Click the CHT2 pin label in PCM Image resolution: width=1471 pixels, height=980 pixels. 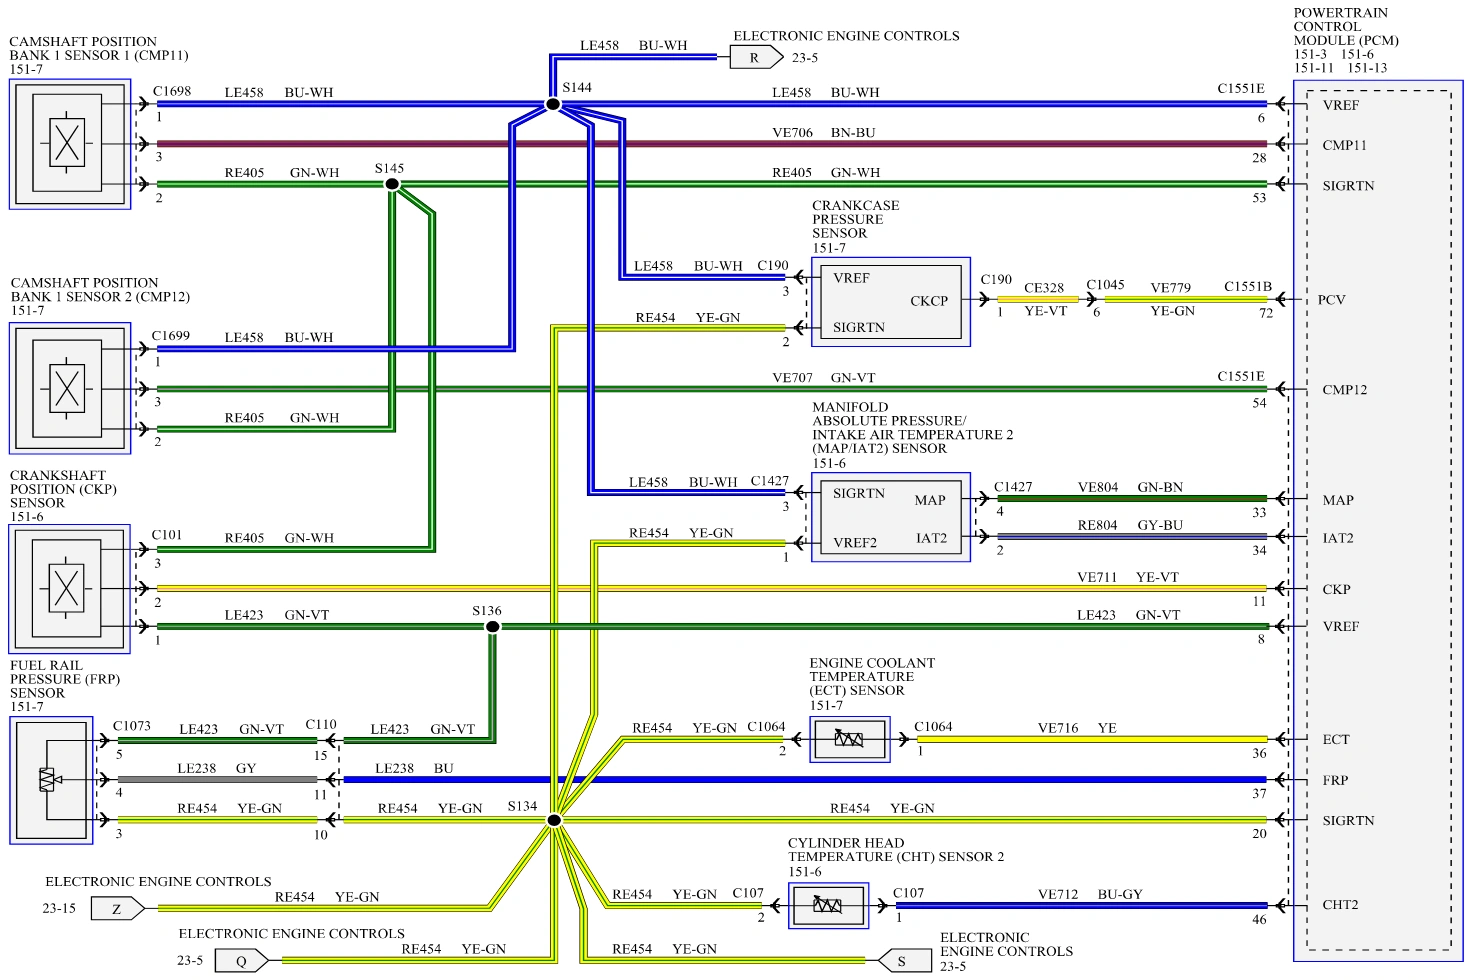1340,905
